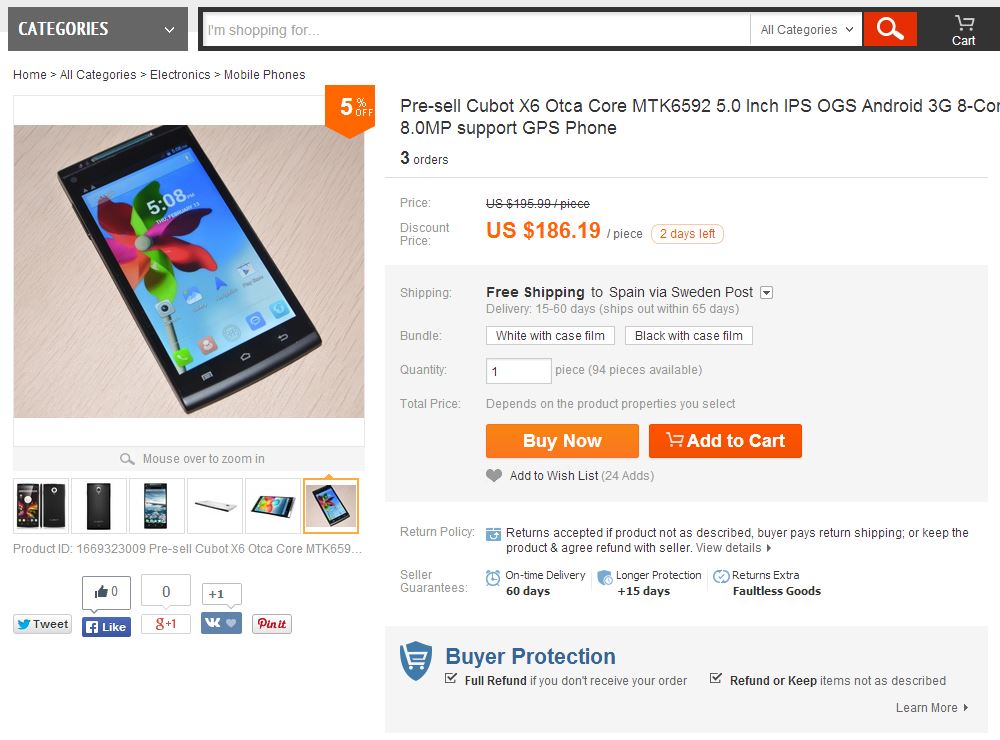Screen dimensions: 1000x740
Task: Select the White with case film bundle
Action: point(550,336)
